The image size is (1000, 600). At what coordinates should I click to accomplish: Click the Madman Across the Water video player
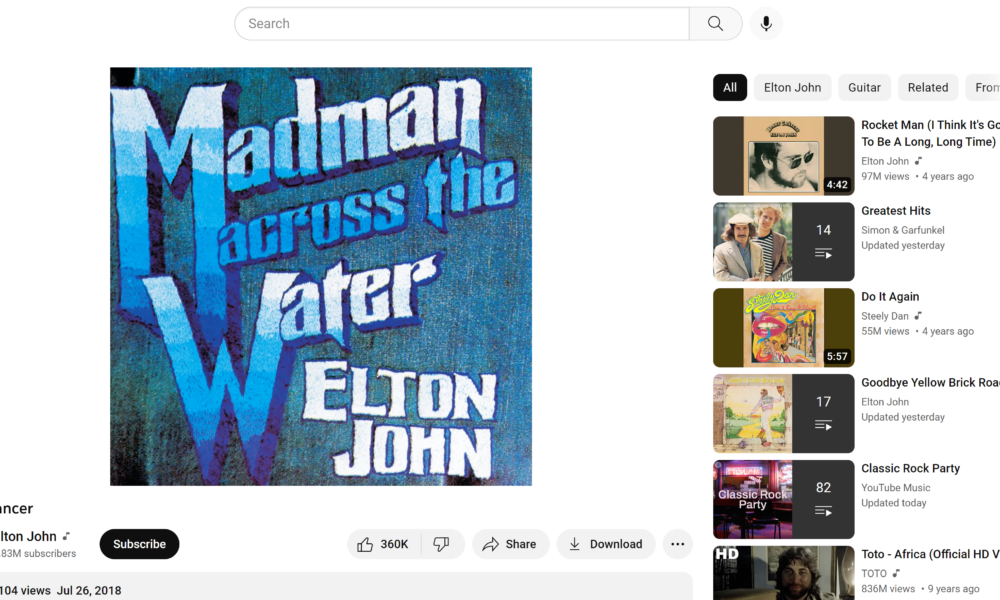click(x=321, y=277)
